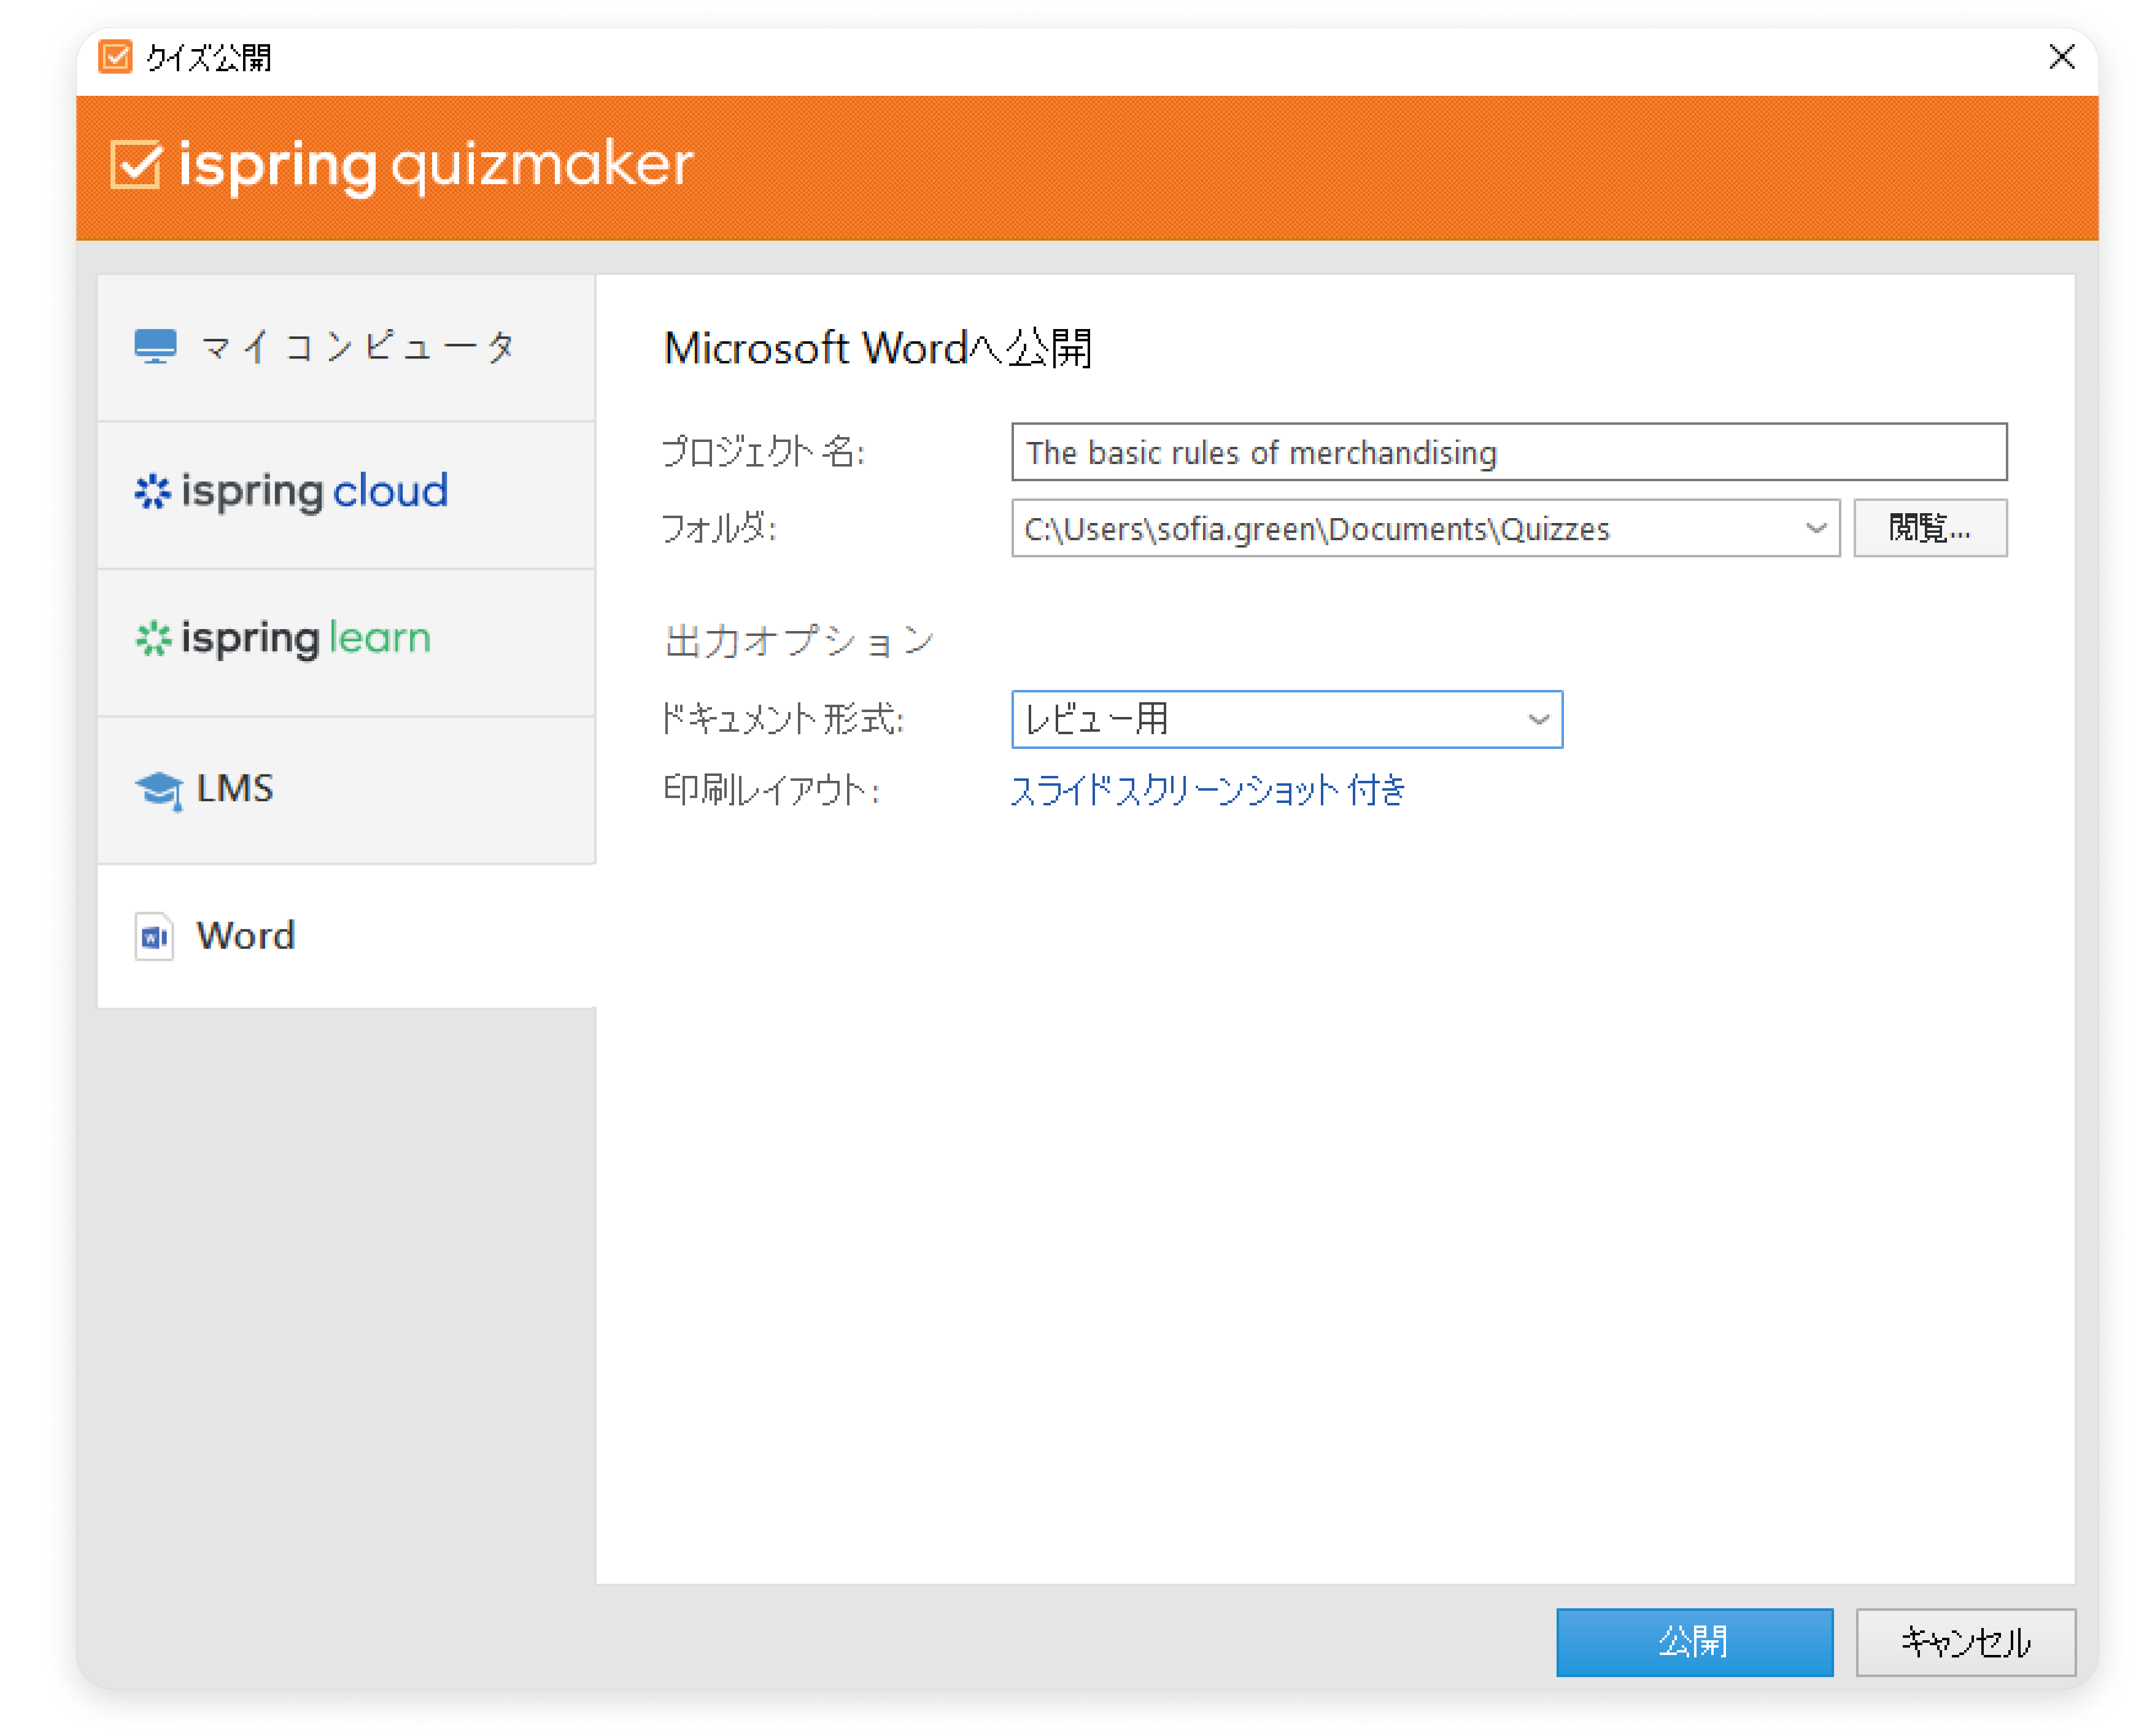Screen dimensions: 2136x1736
Task: Click the 閲覧... browse button
Action: [1929, 528]
